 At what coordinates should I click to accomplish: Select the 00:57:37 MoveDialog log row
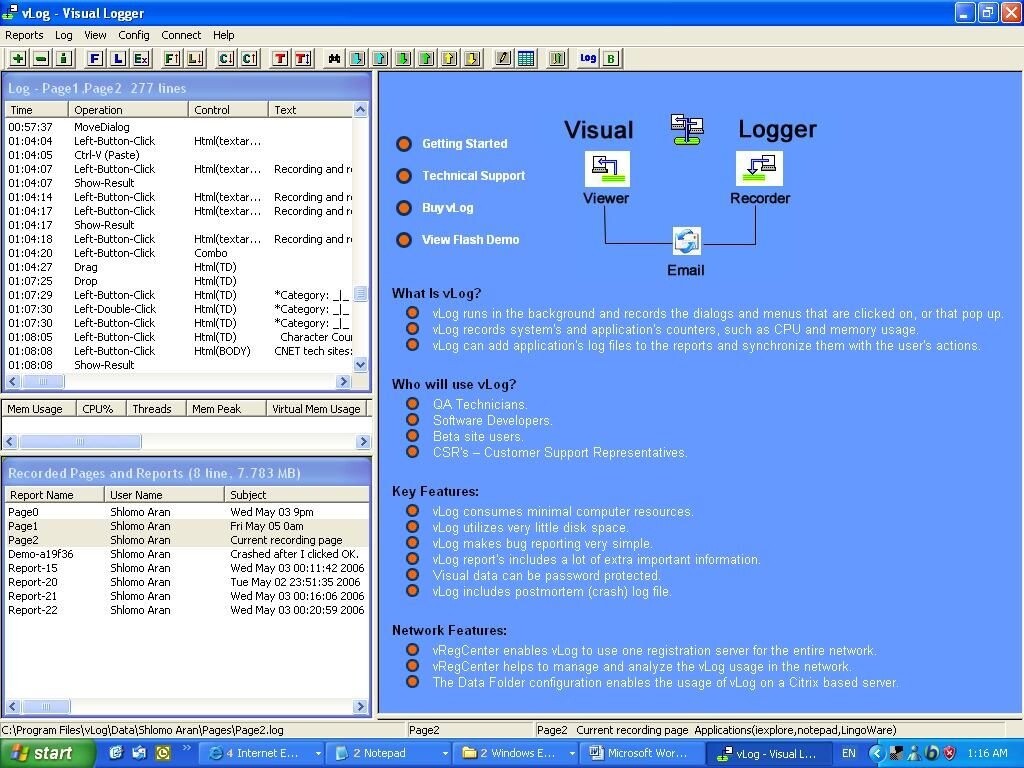(x=180, y=127)
